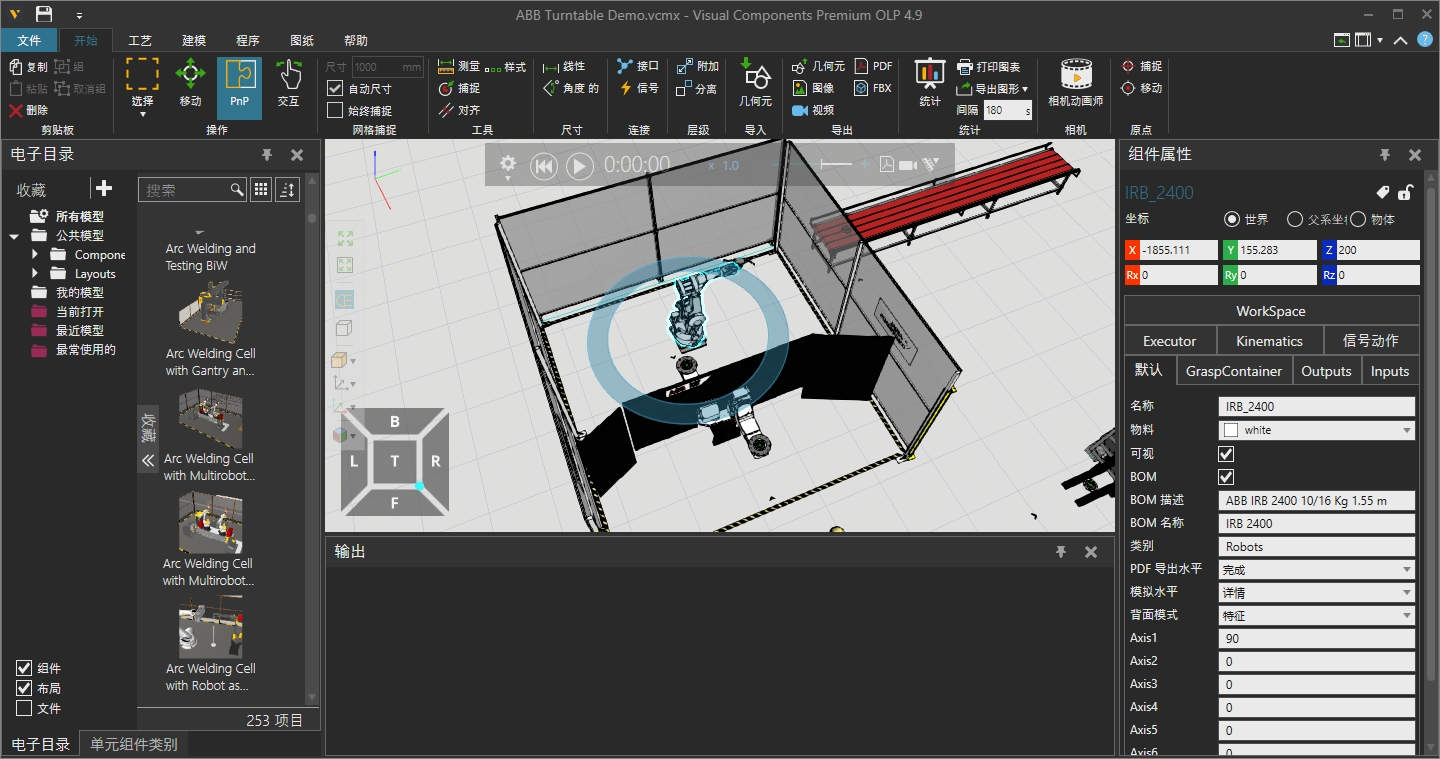1440x759 pixels.
Task: Click the 分离 detach hierarchy tool
Action: [697, 88]
